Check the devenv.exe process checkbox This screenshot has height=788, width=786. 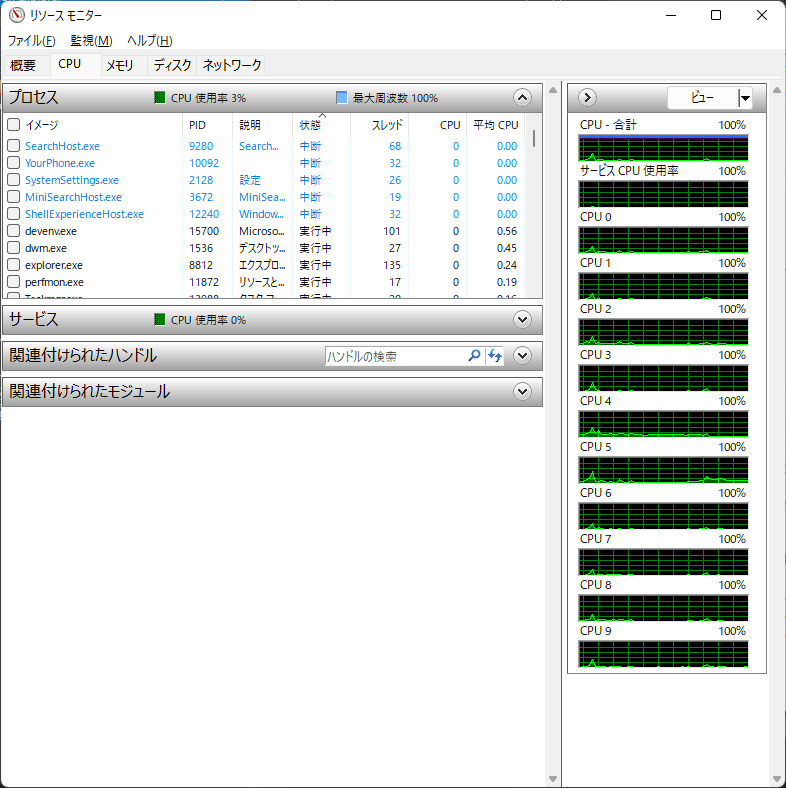14,231
